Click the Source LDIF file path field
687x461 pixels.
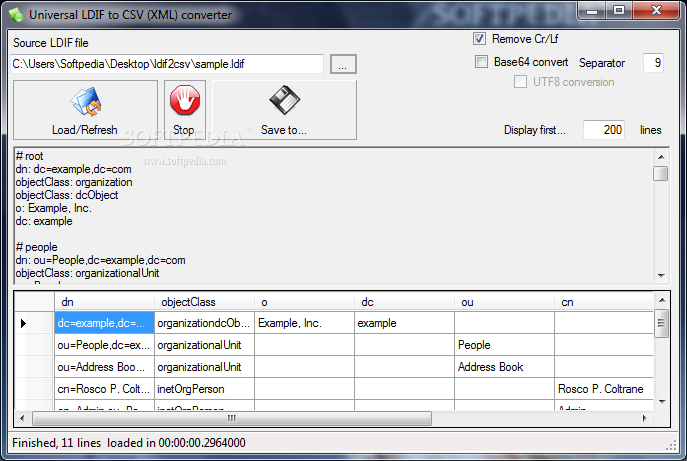(x=167, y=64)
